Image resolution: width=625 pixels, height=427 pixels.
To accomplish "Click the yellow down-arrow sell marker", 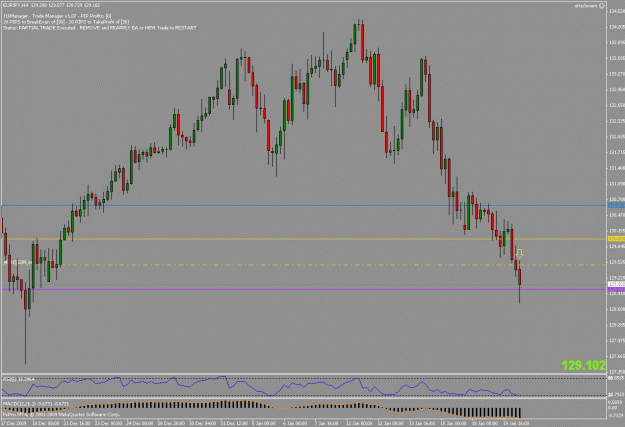I will pos(519,253).
